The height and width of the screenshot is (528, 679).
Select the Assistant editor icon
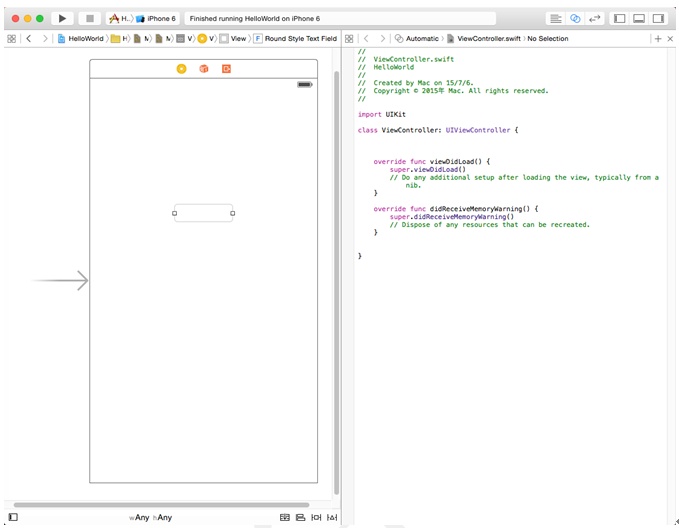click(575, 19)
